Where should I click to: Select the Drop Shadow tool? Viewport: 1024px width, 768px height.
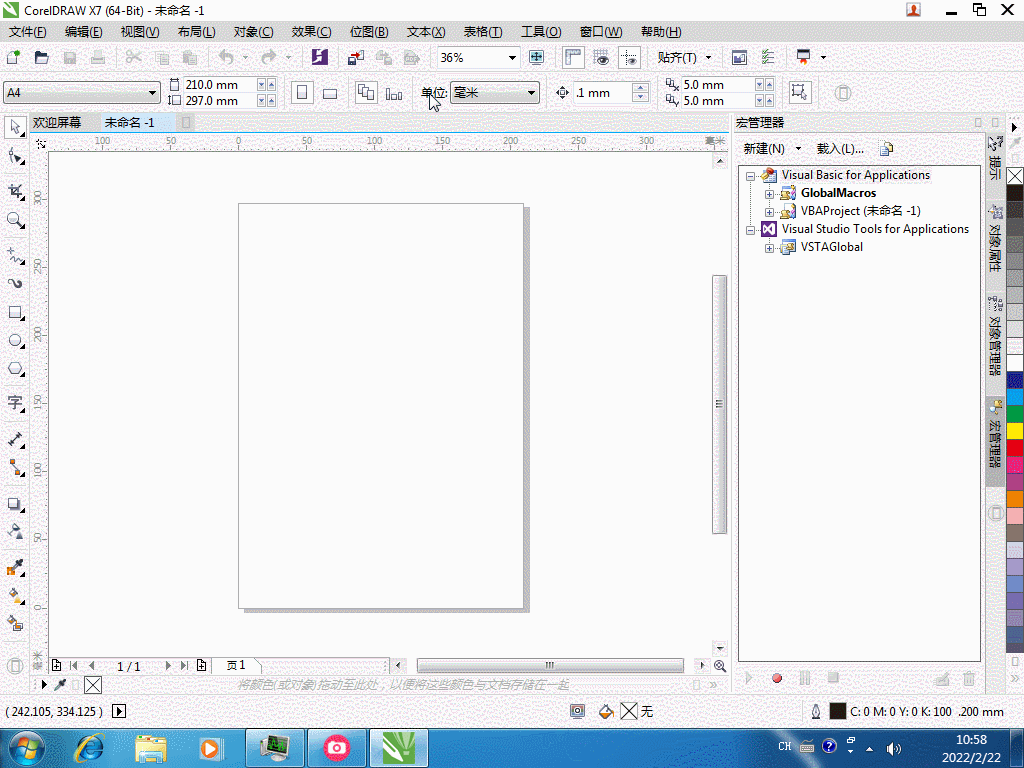[x=15, y=504]
